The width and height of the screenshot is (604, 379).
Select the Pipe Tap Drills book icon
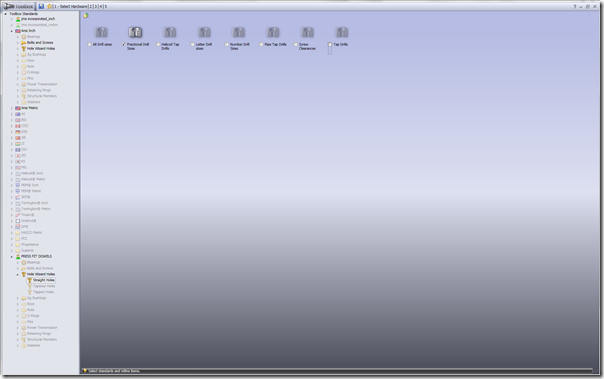click(x=273, y=32)
